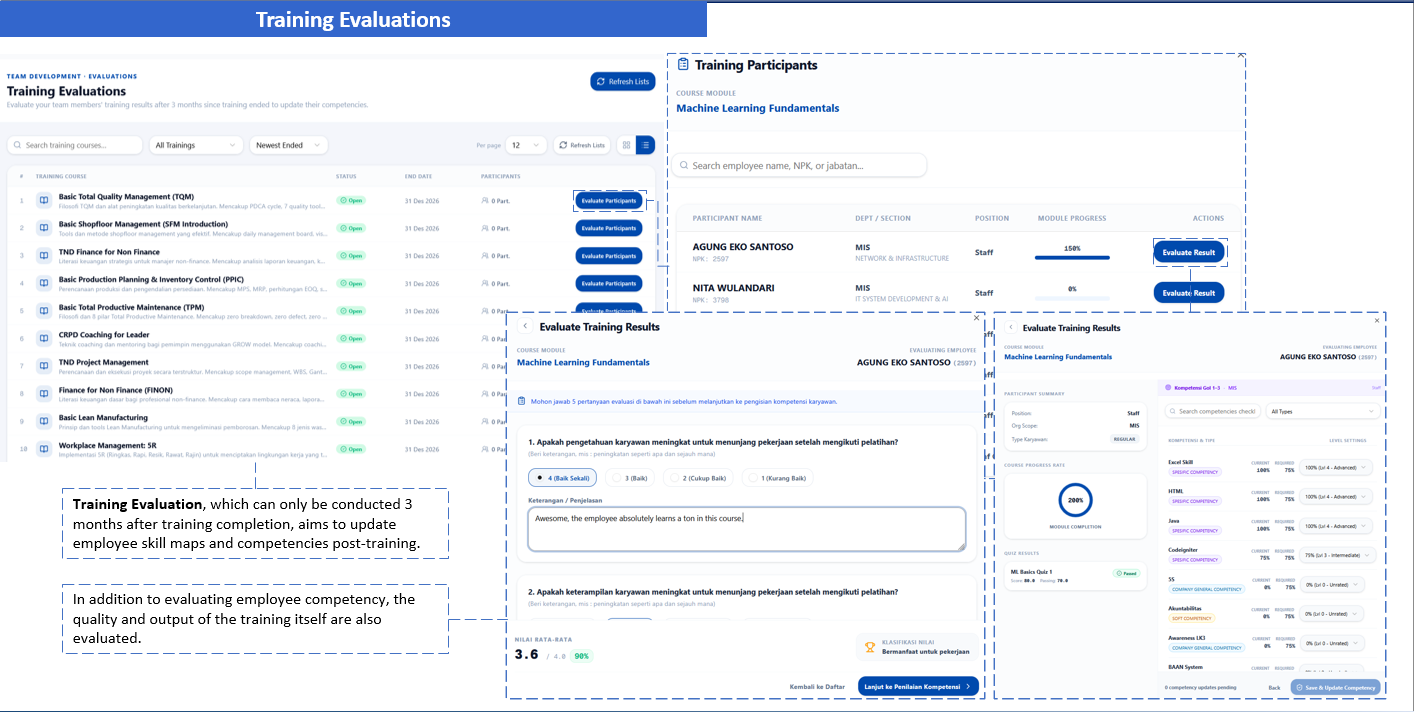Click the Search training courses field
The height and width of the screenshot is (712, 1414).
pyautogui.click(x=75, y=145)
